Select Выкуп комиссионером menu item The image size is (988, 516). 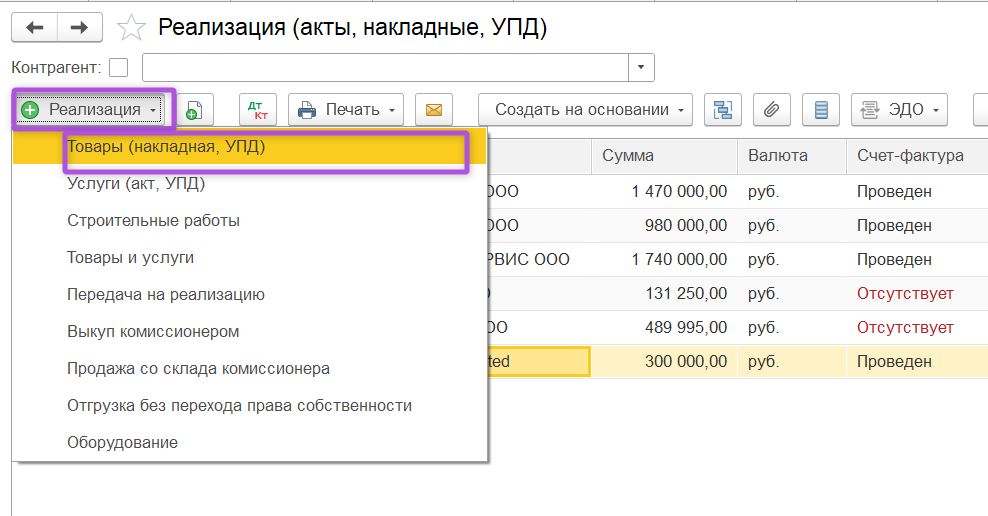(250, 331)
